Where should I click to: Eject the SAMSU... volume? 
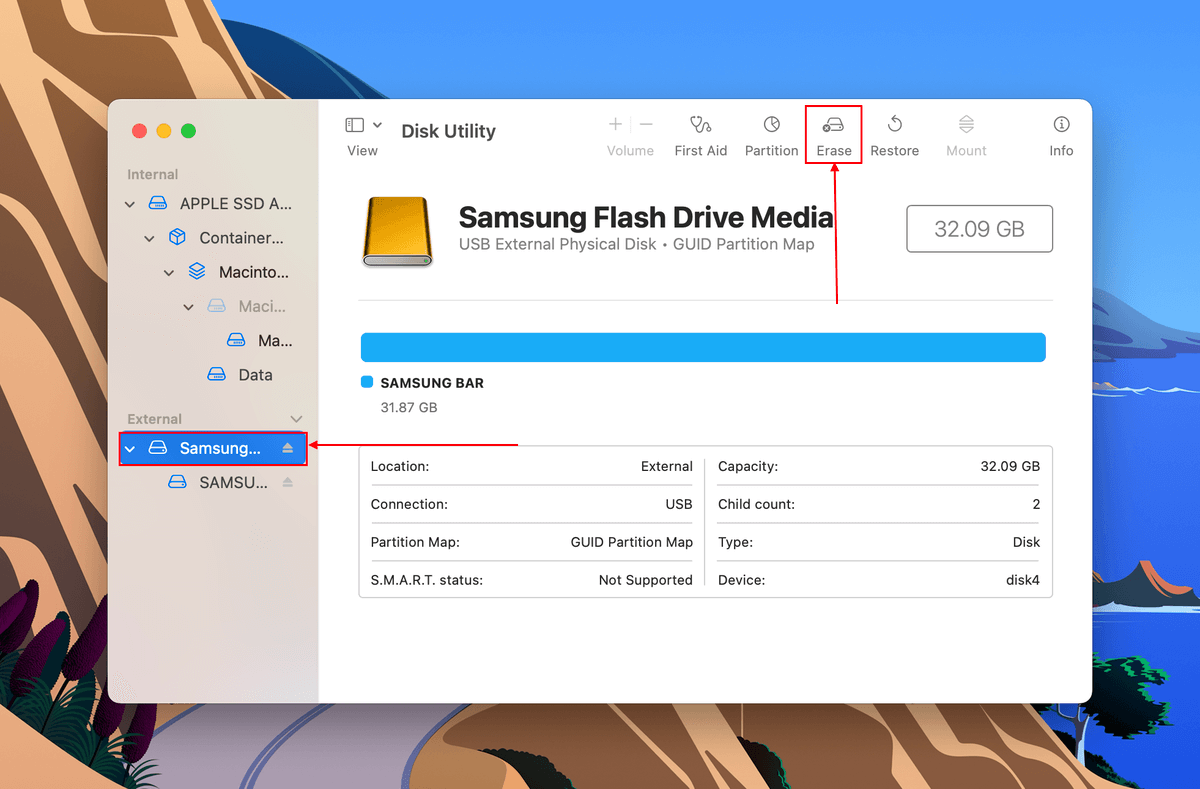point(288,482)
